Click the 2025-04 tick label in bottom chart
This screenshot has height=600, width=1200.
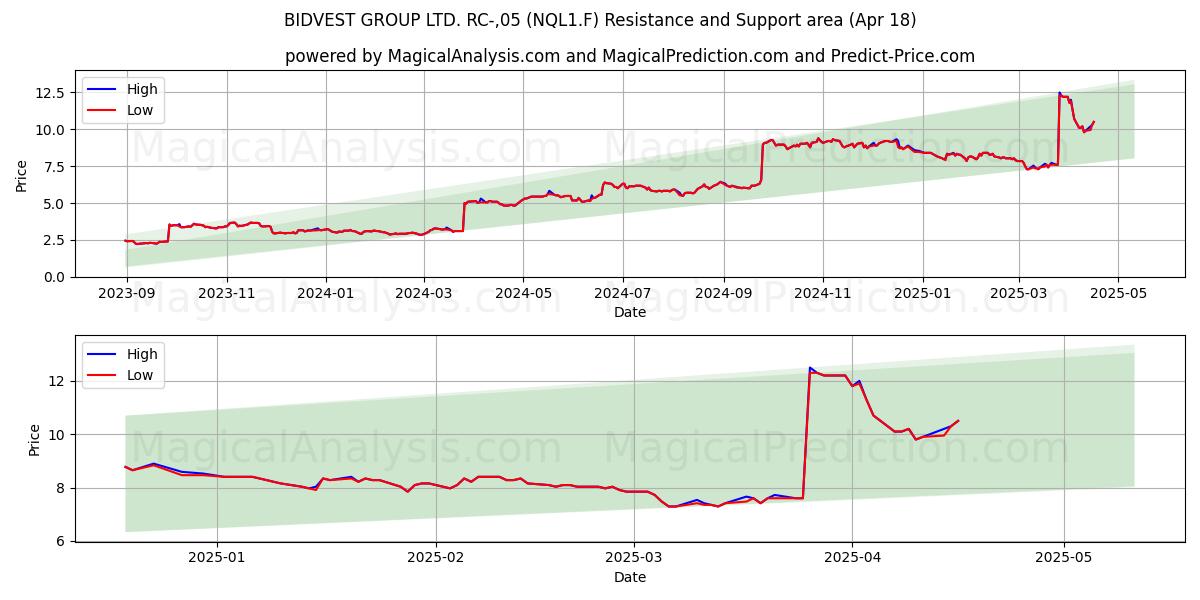852,559
